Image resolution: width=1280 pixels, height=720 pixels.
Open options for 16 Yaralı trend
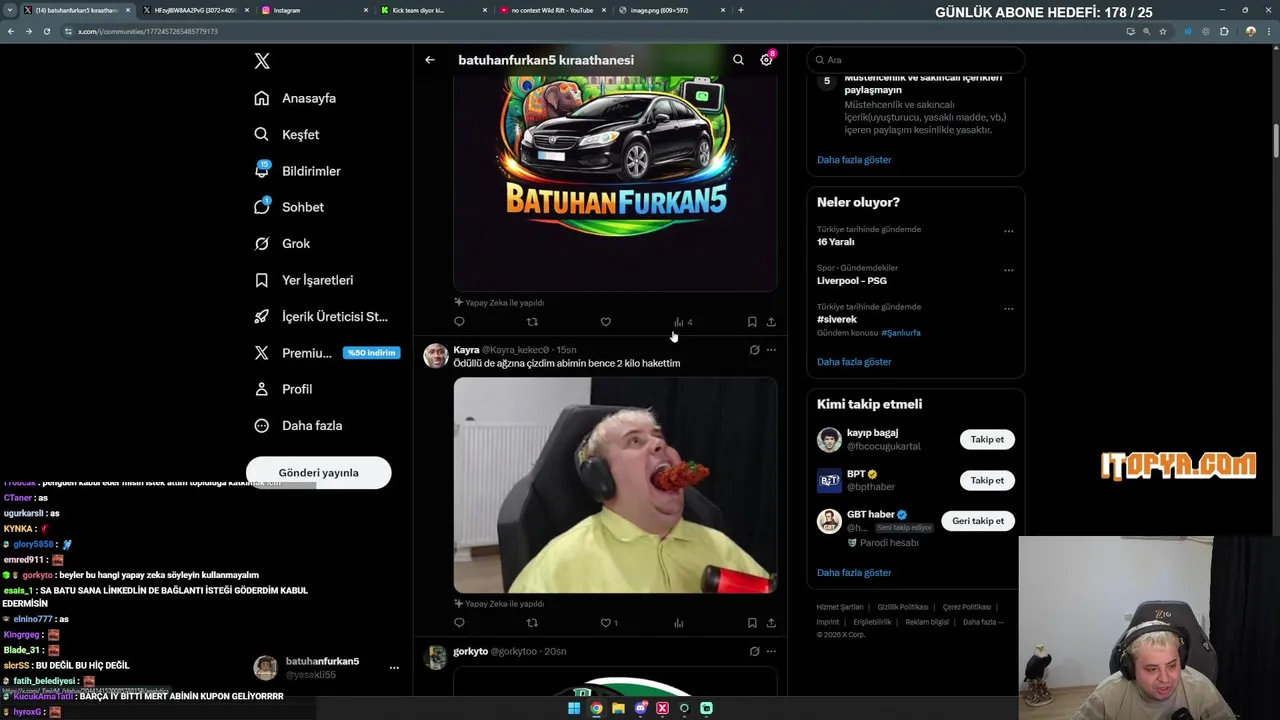point(1008,231)
